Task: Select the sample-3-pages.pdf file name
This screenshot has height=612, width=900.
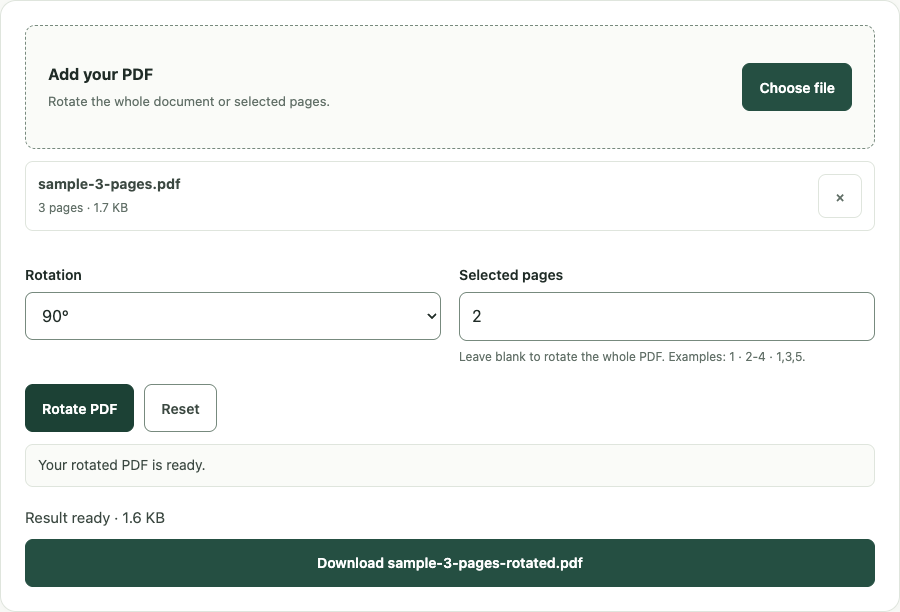Action: point(109,184)
